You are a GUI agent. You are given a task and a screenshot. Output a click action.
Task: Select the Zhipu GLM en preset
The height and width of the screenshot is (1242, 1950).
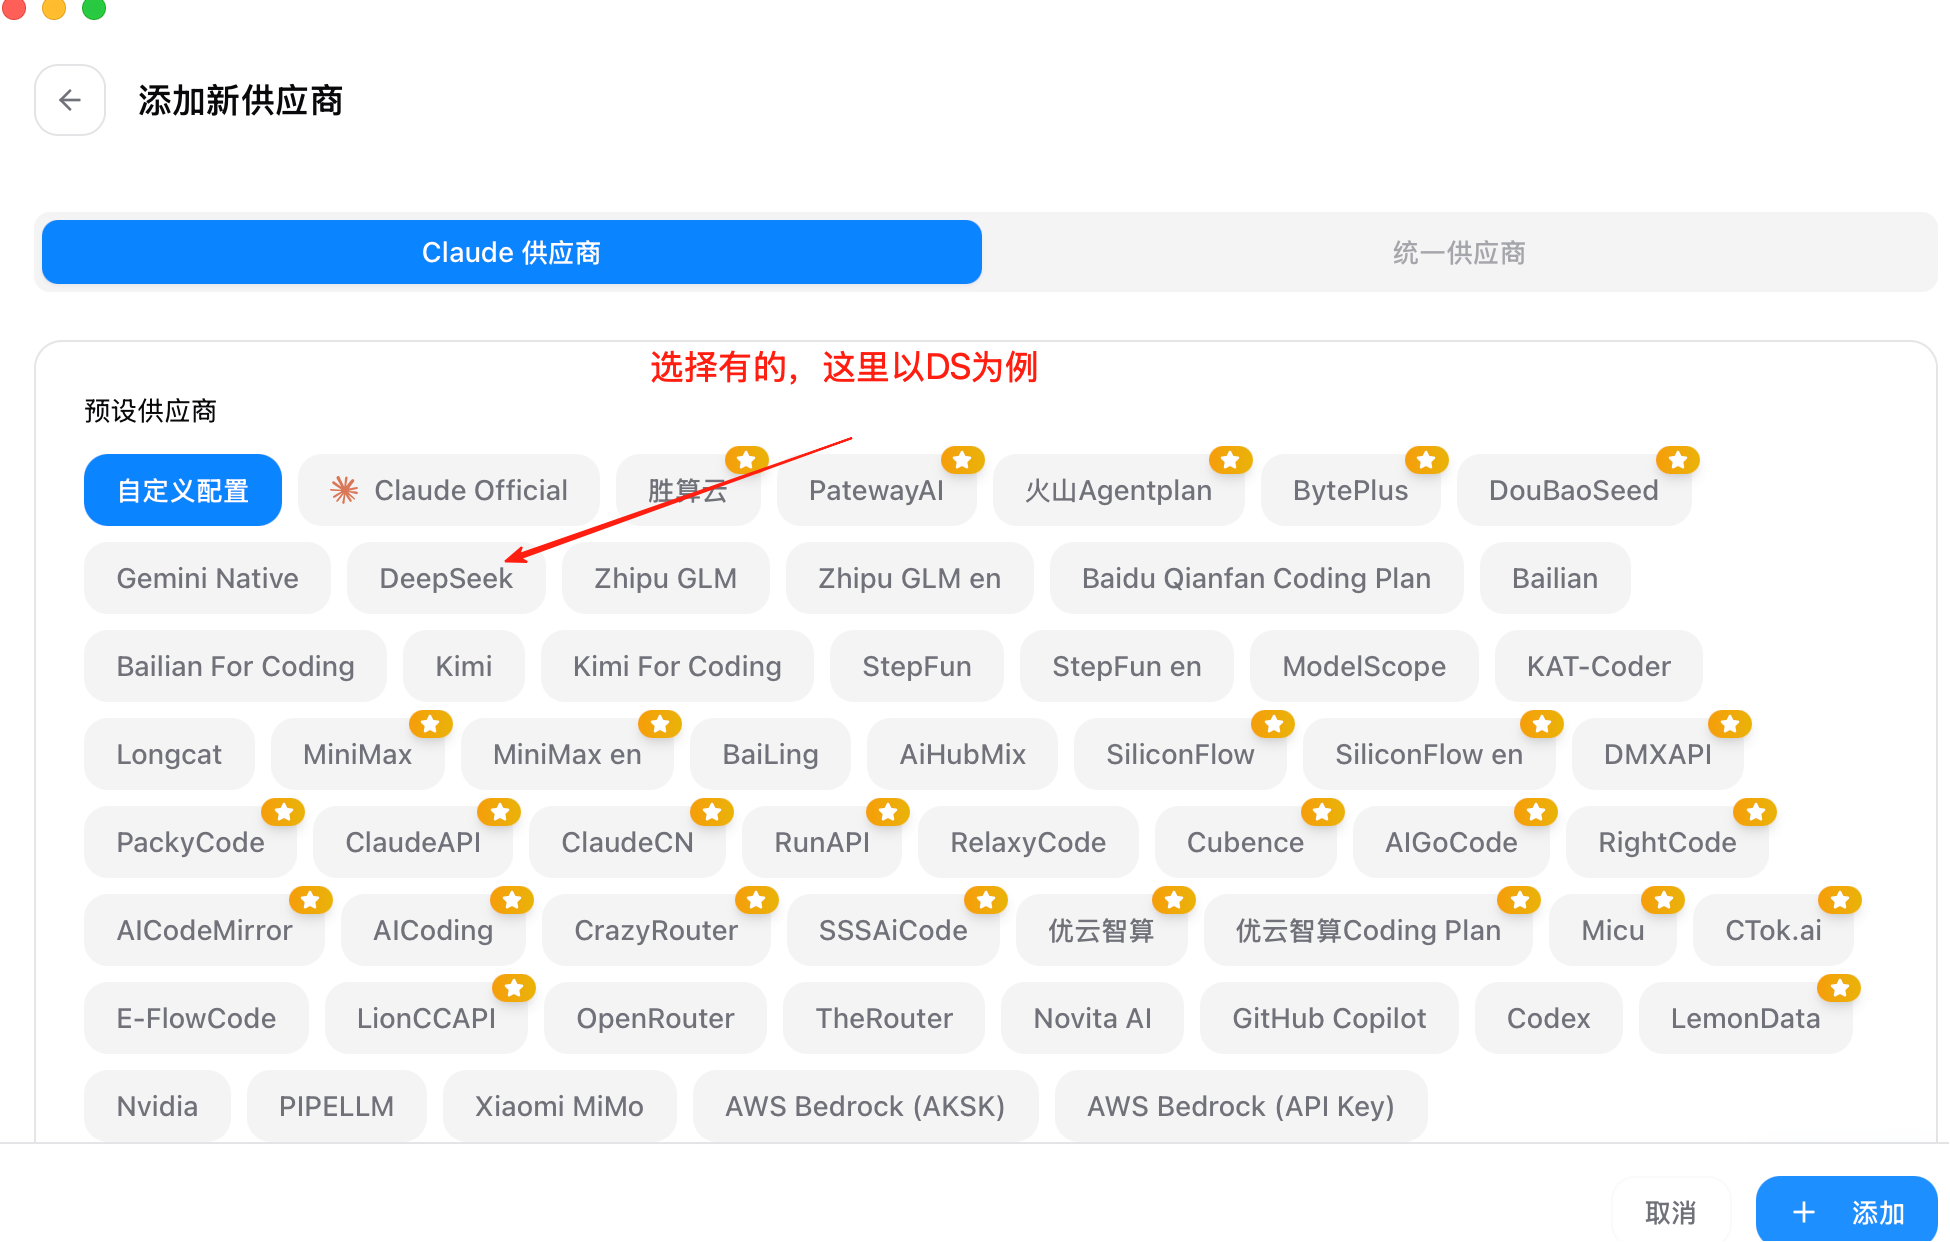point(909,578)
